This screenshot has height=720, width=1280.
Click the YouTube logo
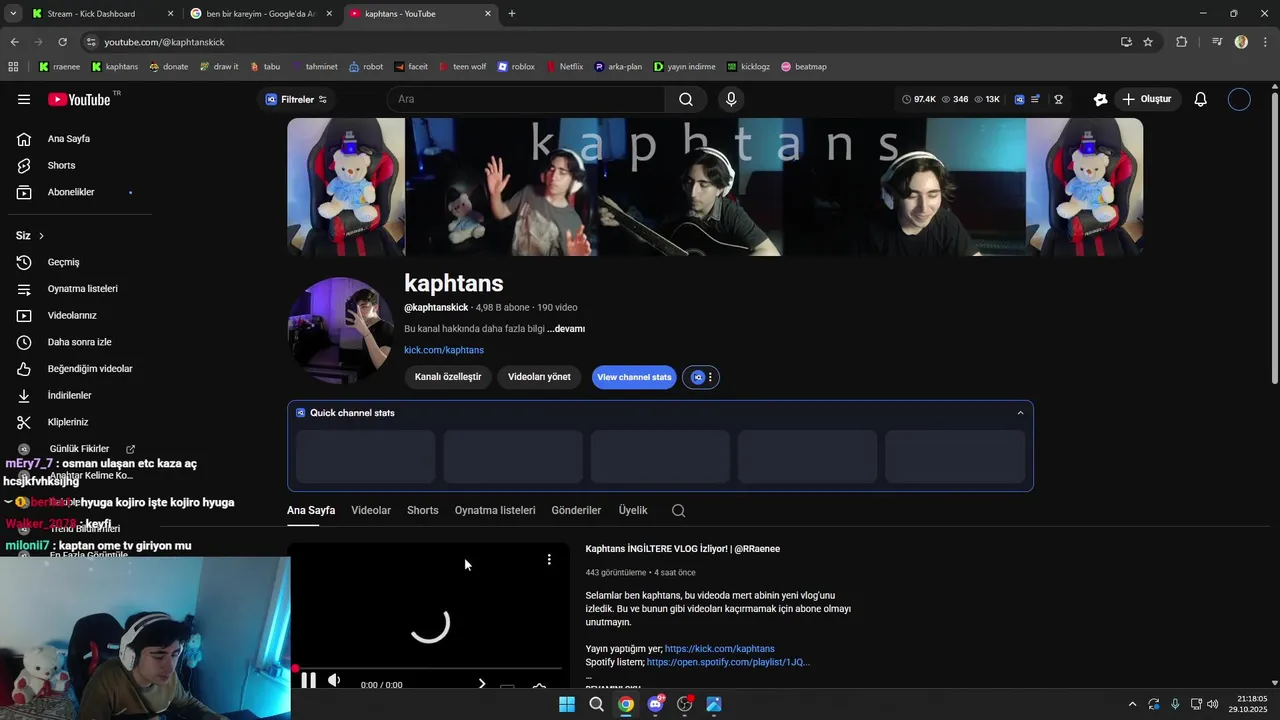[79, 99]
